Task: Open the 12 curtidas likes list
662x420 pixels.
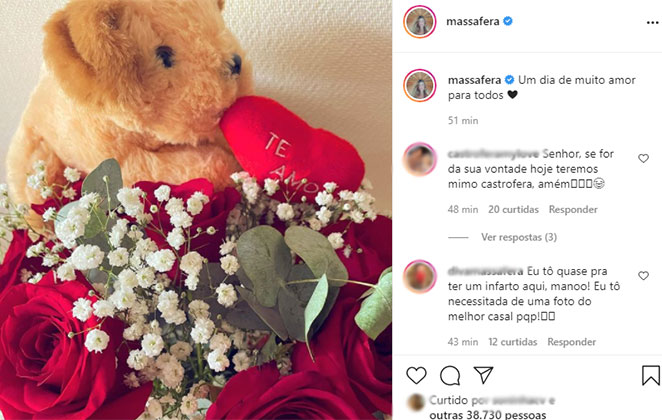Action: click(513, 342)
